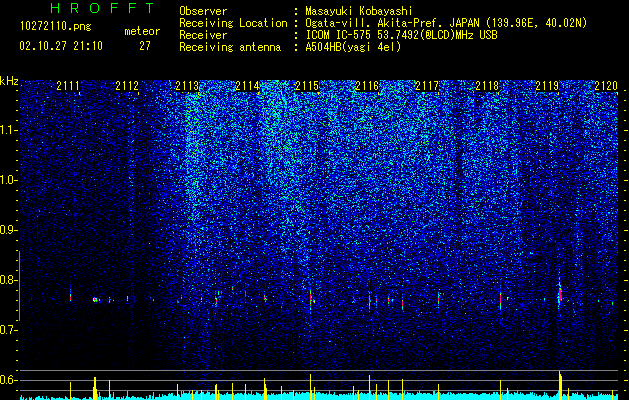
Task: Click the time marker 2118
Action: (x=487, y=86)
